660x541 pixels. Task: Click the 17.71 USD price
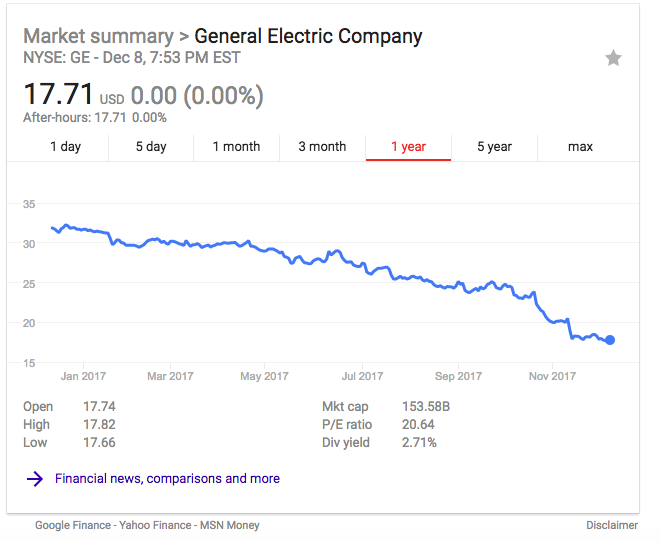click(59, 96)
